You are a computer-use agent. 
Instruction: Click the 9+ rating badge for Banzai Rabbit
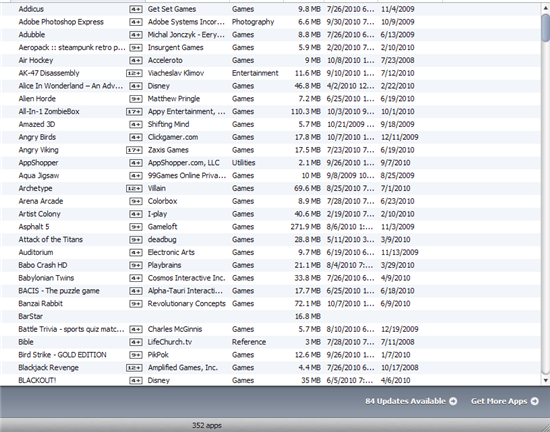[x=136, y=304]
